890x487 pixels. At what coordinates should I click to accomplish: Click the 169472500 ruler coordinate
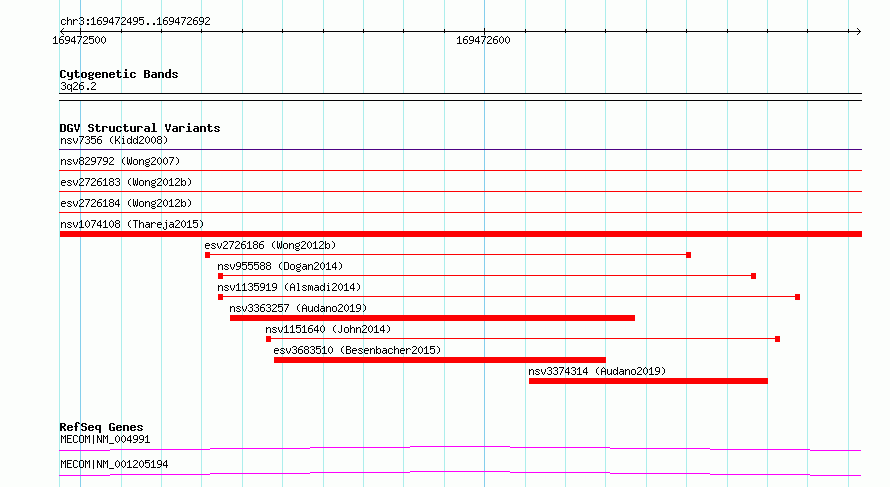(79, 40)
